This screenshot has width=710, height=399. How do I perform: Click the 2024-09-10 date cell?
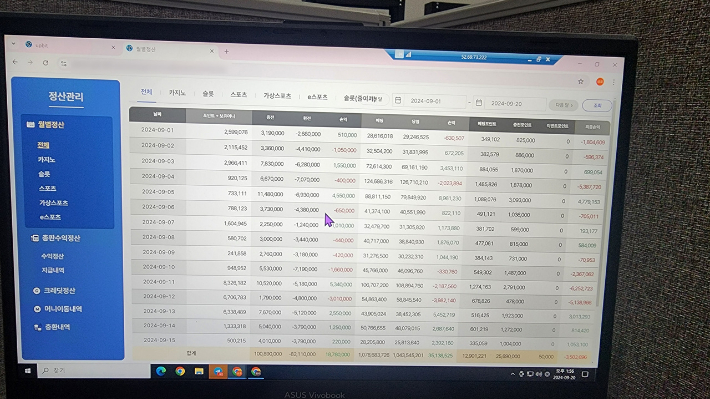(x=158, y=267)
